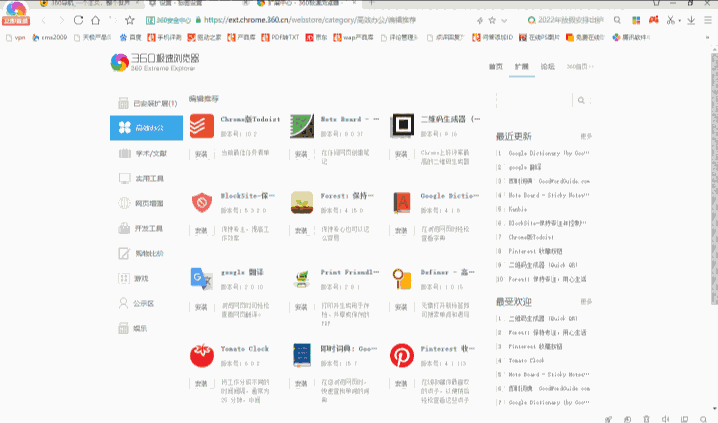Open the colorful grid apps icon in toolbar

tap(636, 20)
